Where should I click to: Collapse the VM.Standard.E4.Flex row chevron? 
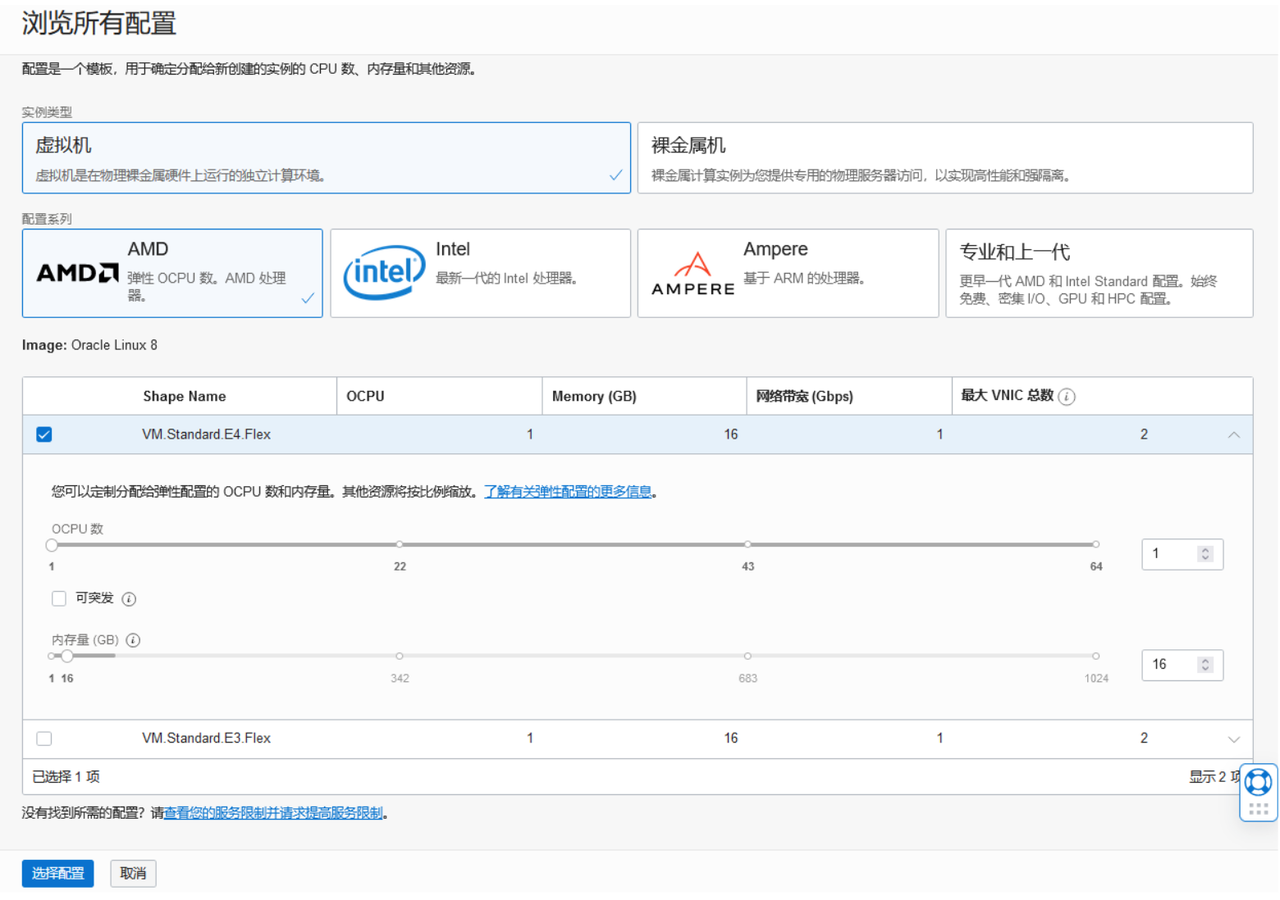tap(1234, 435)
